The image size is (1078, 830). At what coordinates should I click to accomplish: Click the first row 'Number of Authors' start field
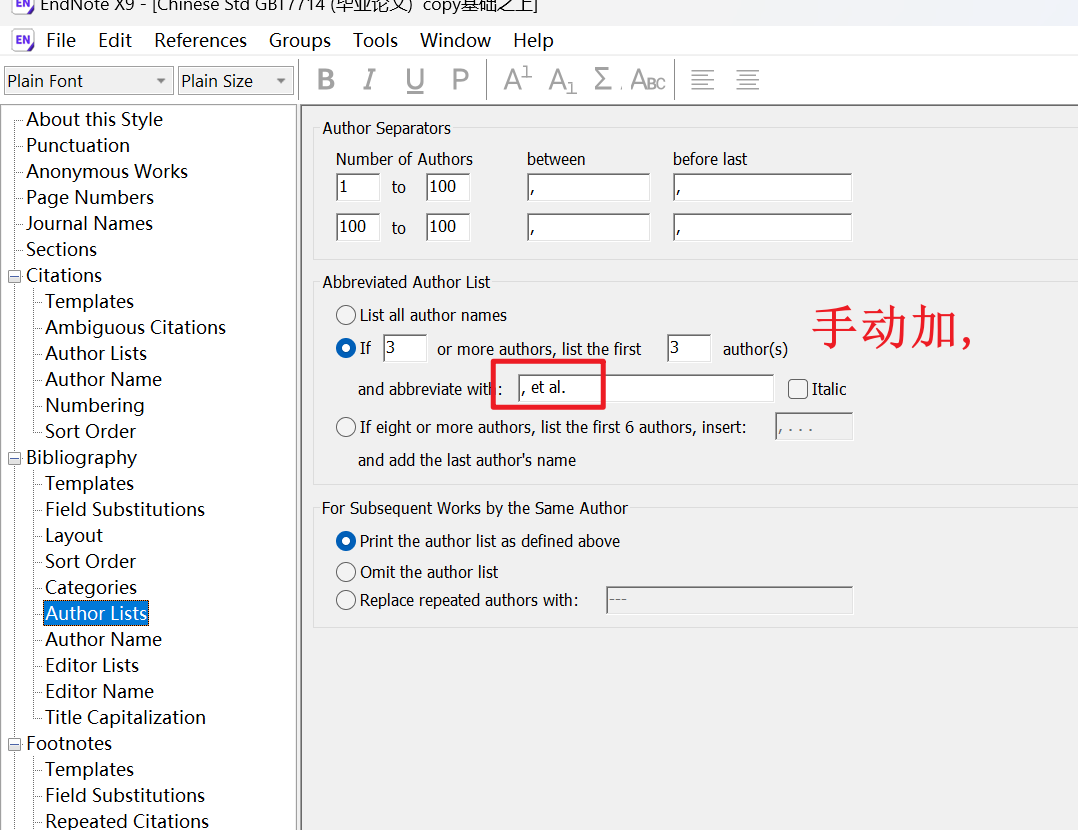pyautogui.click(x=358, y=187)
